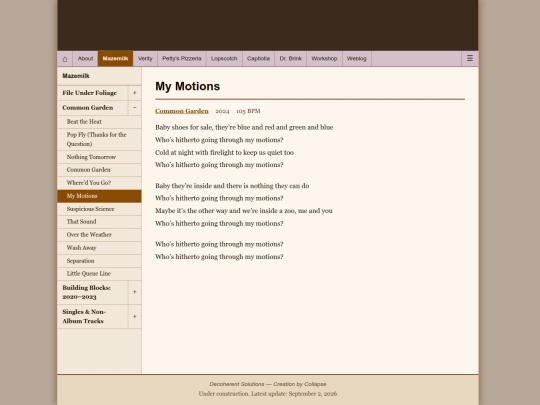Open the Weblog tab
Viewport: 540px width, 405px height.
click(x=356, y=59)
